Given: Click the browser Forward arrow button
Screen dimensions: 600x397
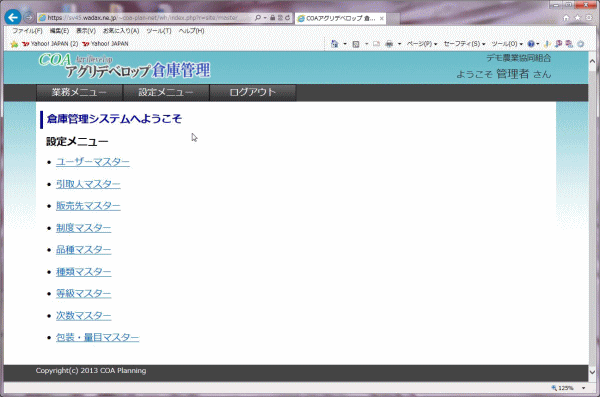Looking at the screenshot, I should 29,18.
